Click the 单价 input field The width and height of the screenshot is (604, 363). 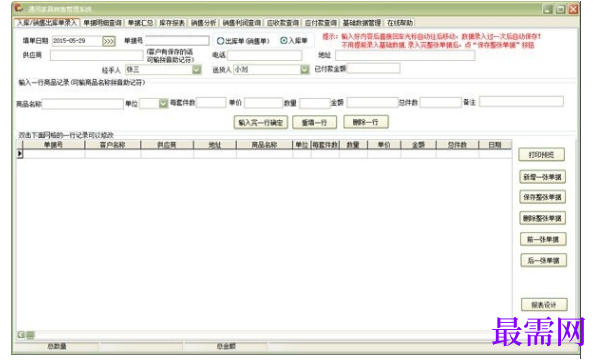point(263,103)
